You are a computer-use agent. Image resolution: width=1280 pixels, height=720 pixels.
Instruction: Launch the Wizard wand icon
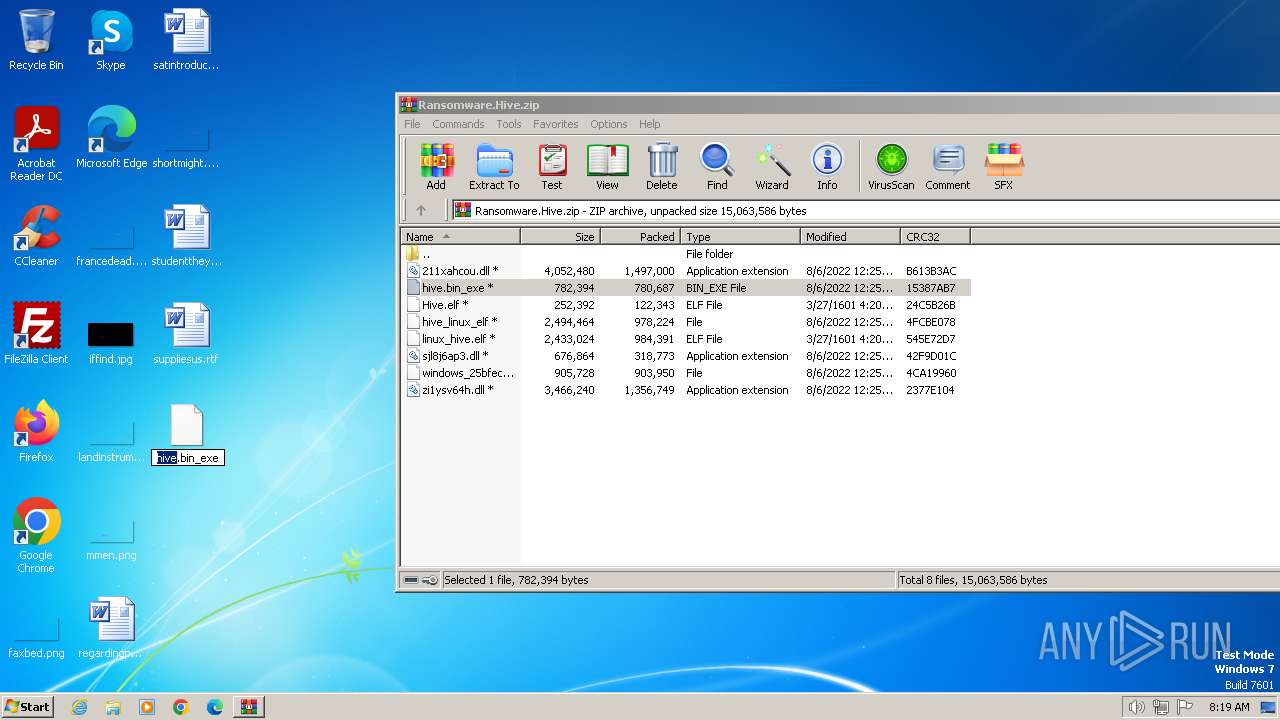pos(771,166)
